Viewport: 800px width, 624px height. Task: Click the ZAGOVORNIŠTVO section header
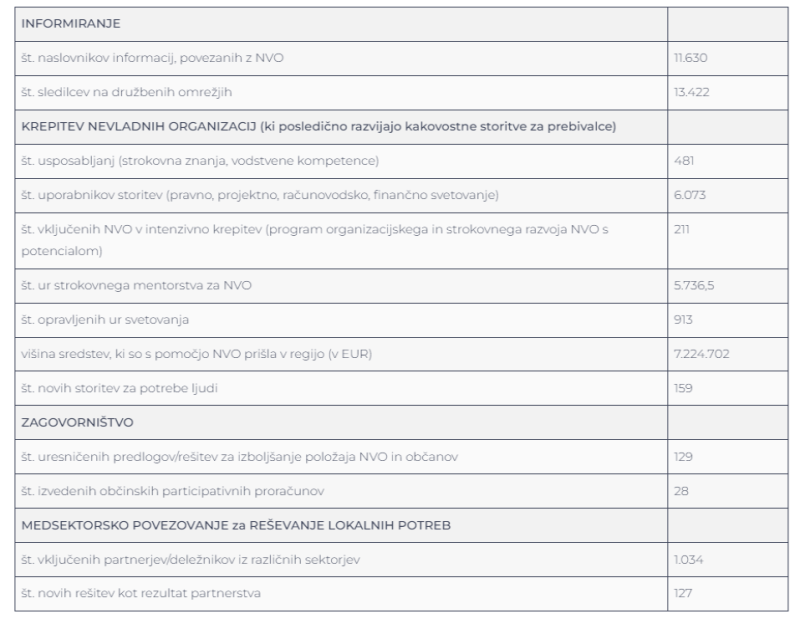[x=77, y=422]
